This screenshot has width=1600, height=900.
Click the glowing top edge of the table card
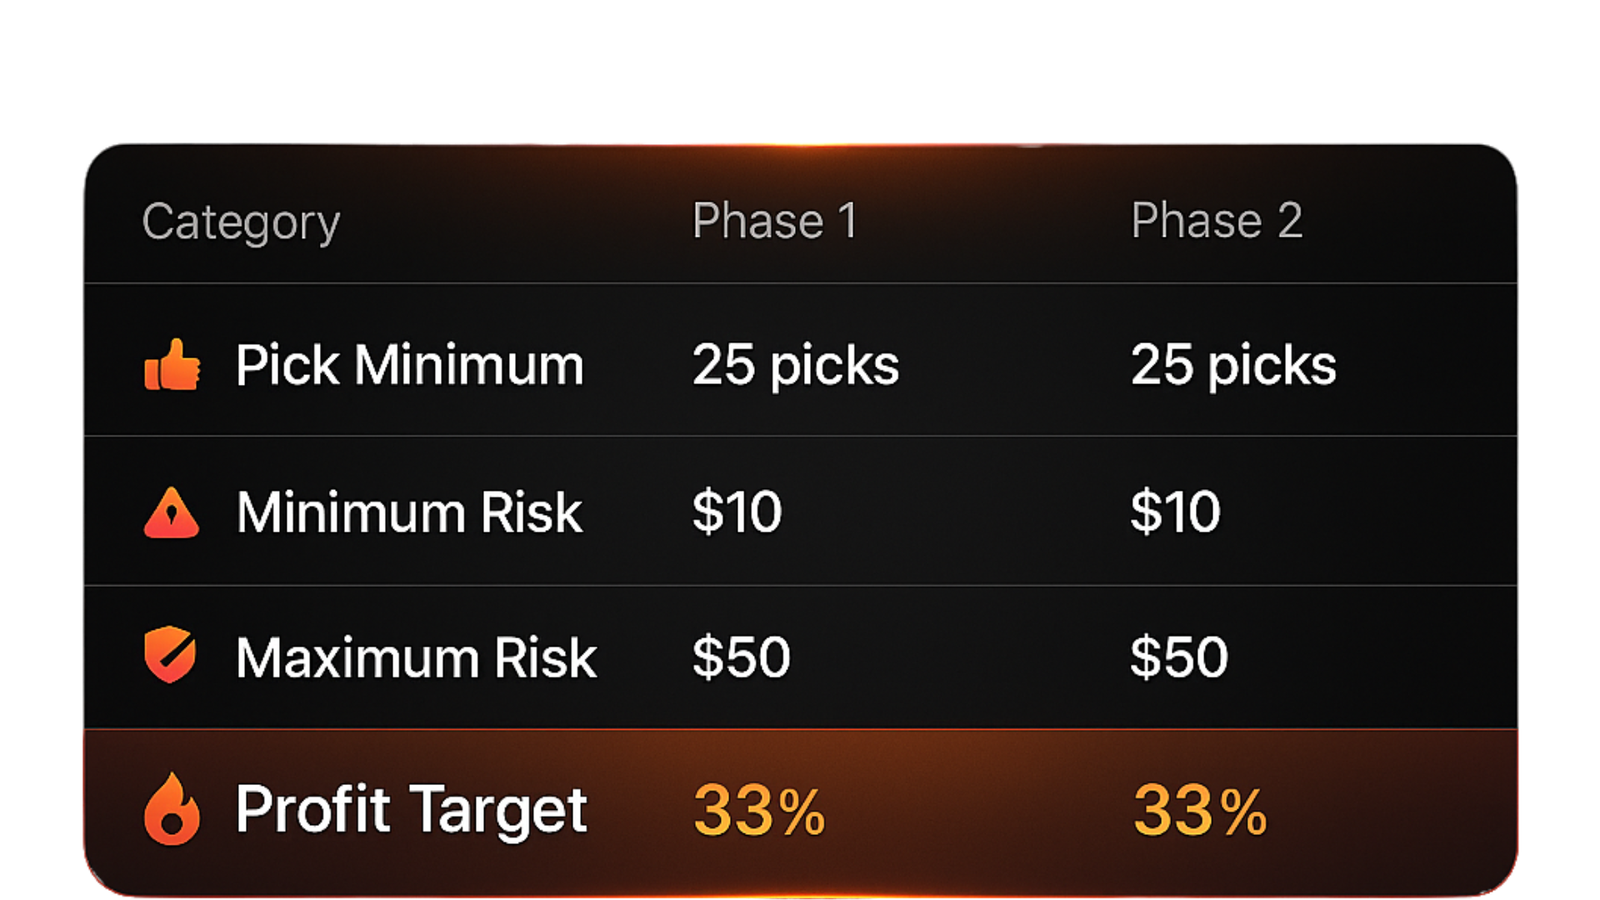(x=800, y=145)
